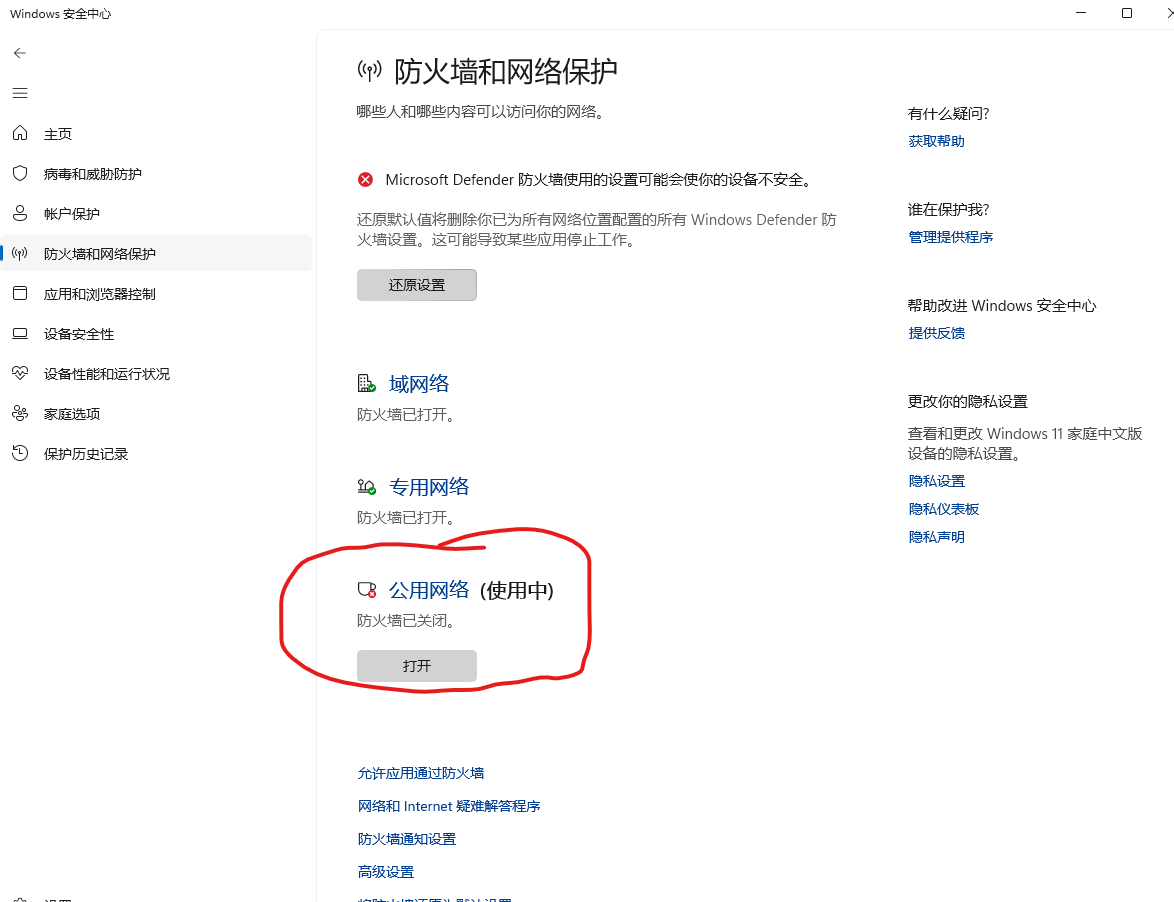Click 打开 to turn on public firewall
1174x902 pixels.
416,666
